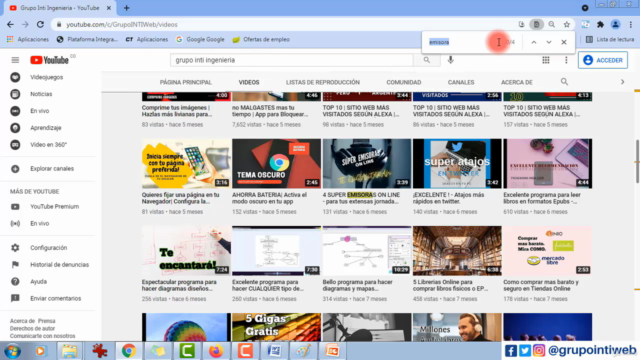Open the TEMA OSCURO video thumbnail

[276, 163]
